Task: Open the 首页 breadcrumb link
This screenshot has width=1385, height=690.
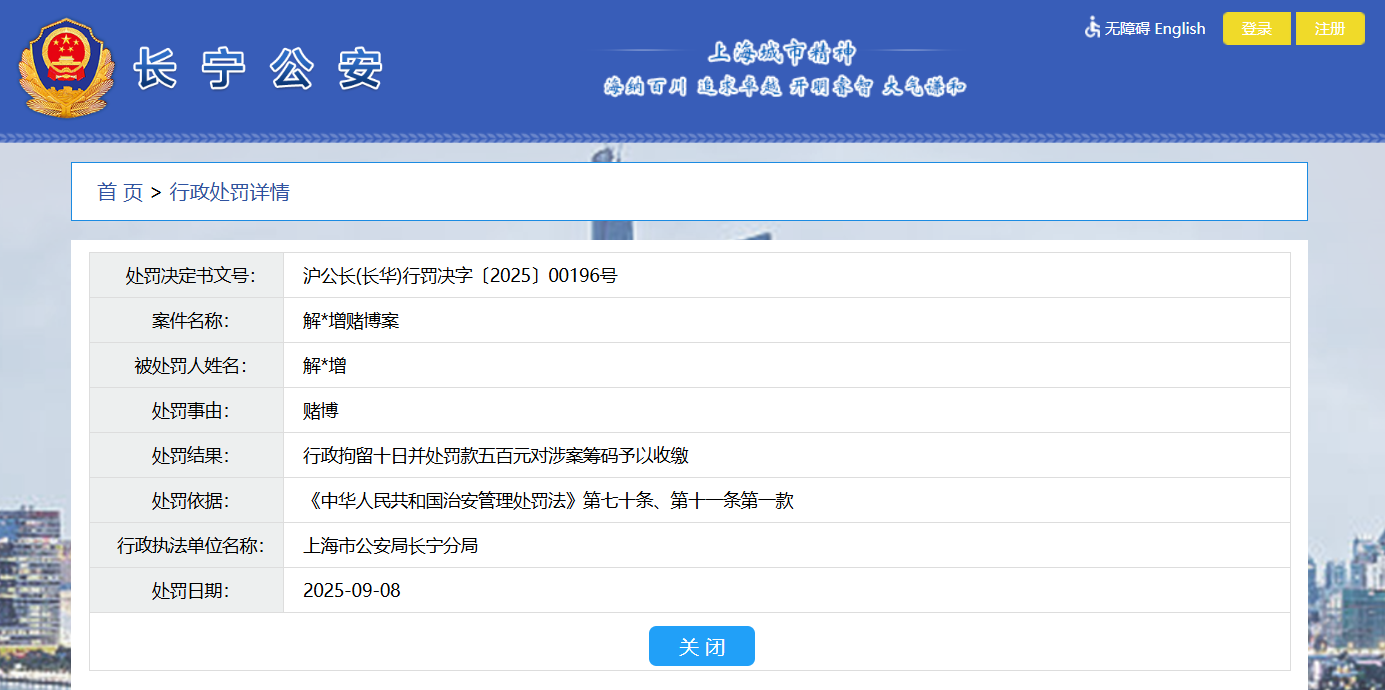Action: tap(117, 192)
